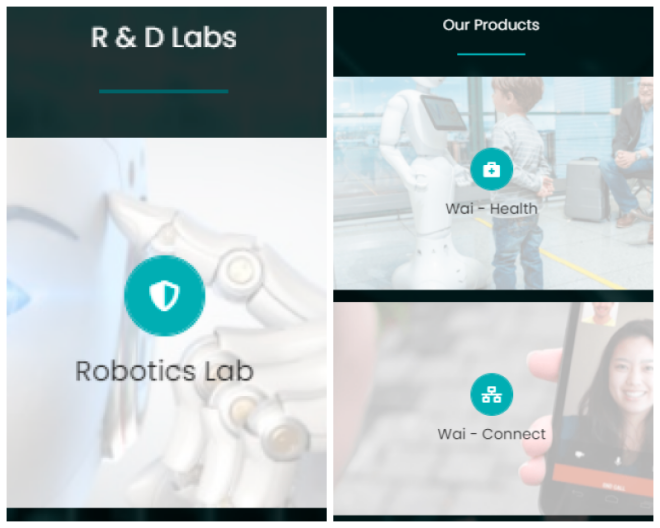This screenshot has width=660, height=528.
Task: Click the tablet screen on the Pepper robot
Action: pos(443,112)
